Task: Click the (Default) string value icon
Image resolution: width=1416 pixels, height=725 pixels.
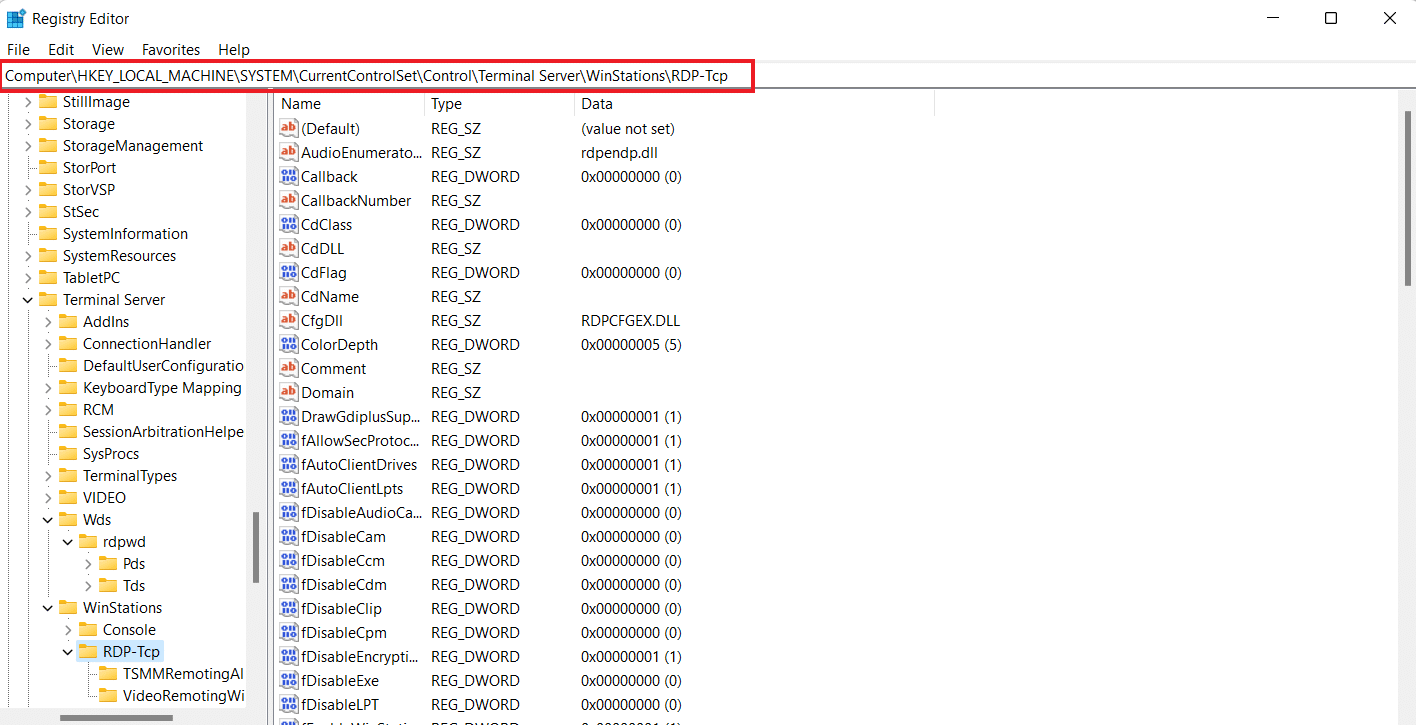Action: (289, 129)
